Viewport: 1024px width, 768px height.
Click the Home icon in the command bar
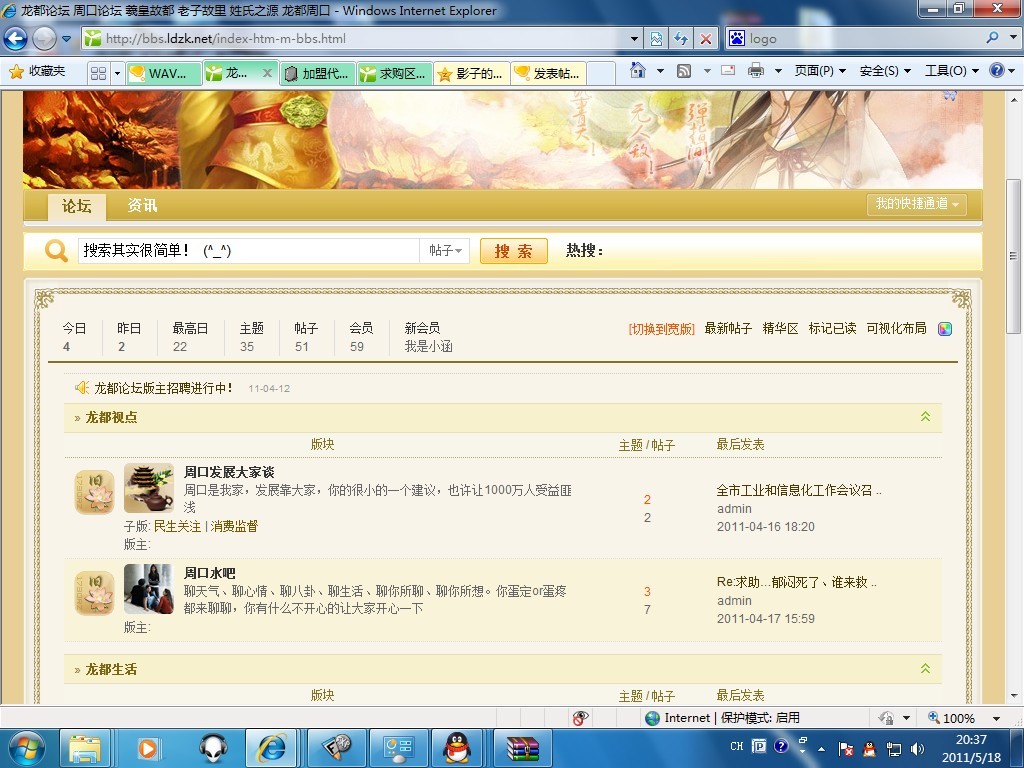[x=637, y=71]
